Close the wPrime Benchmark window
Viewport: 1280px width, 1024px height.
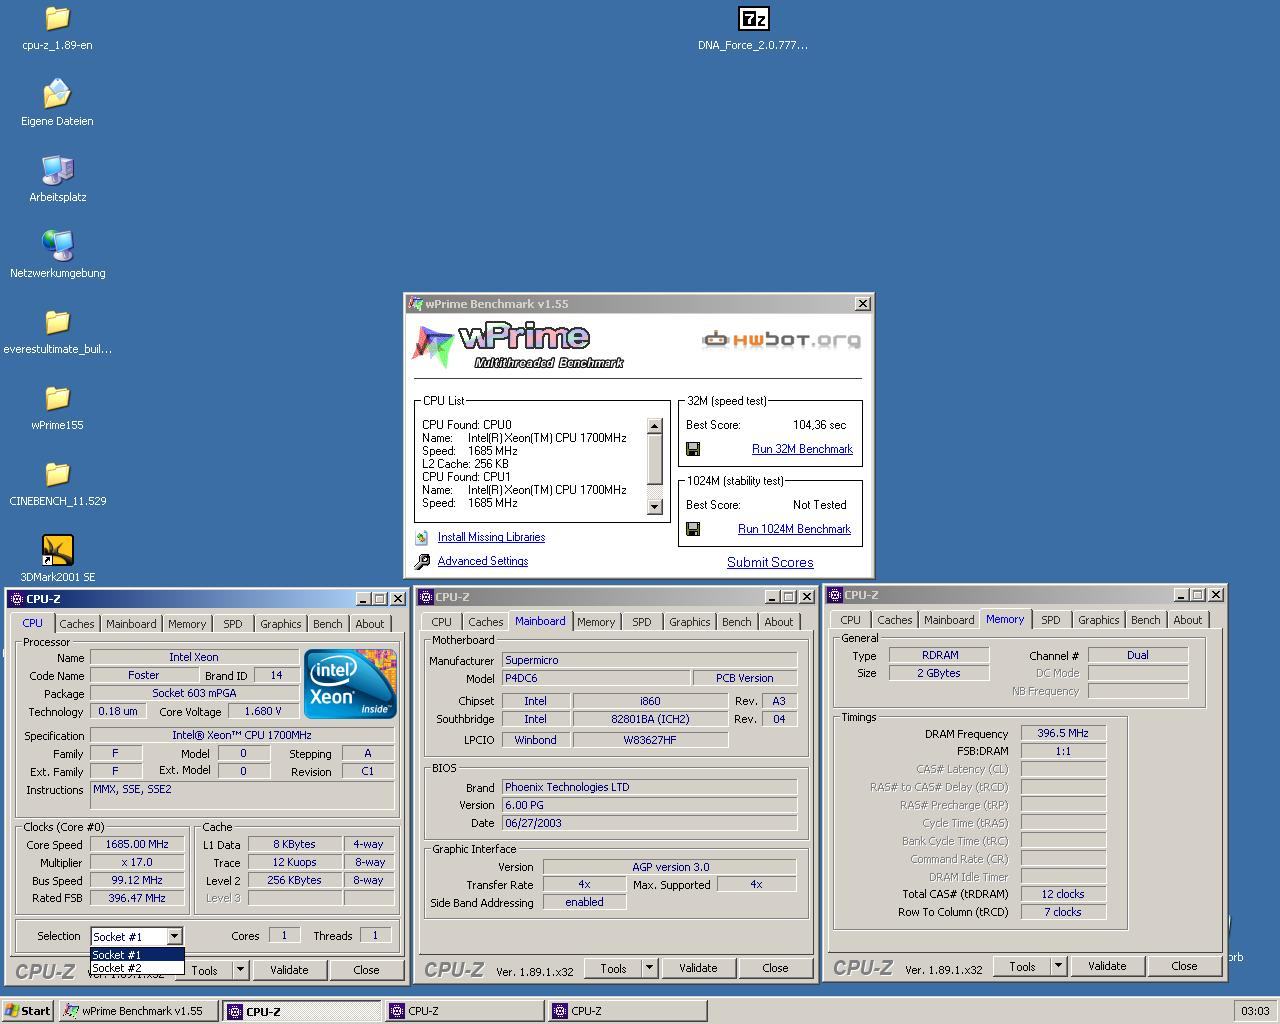pyautogui.click(x=863, y=304)
